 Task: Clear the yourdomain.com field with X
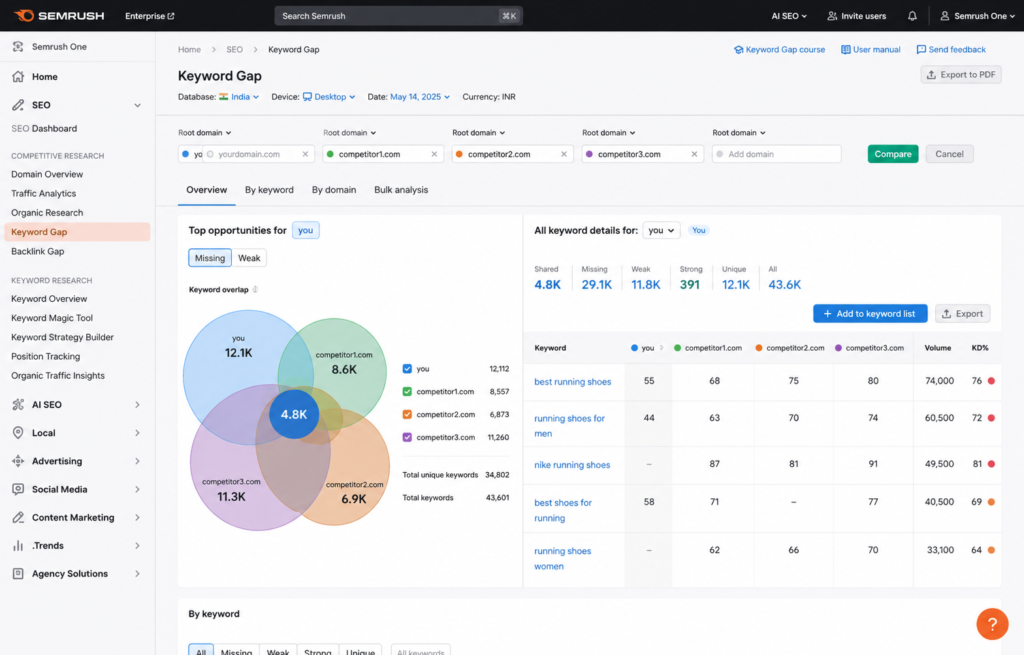click(x=305, y=154)
